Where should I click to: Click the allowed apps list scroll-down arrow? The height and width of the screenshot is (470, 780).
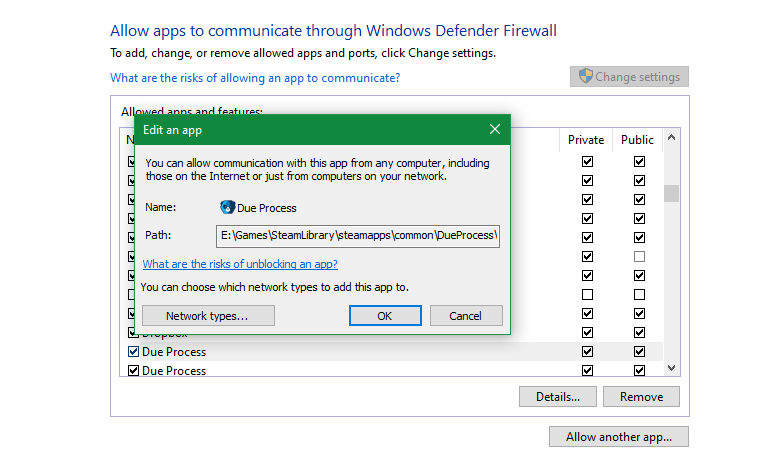[x=671, y=368]
